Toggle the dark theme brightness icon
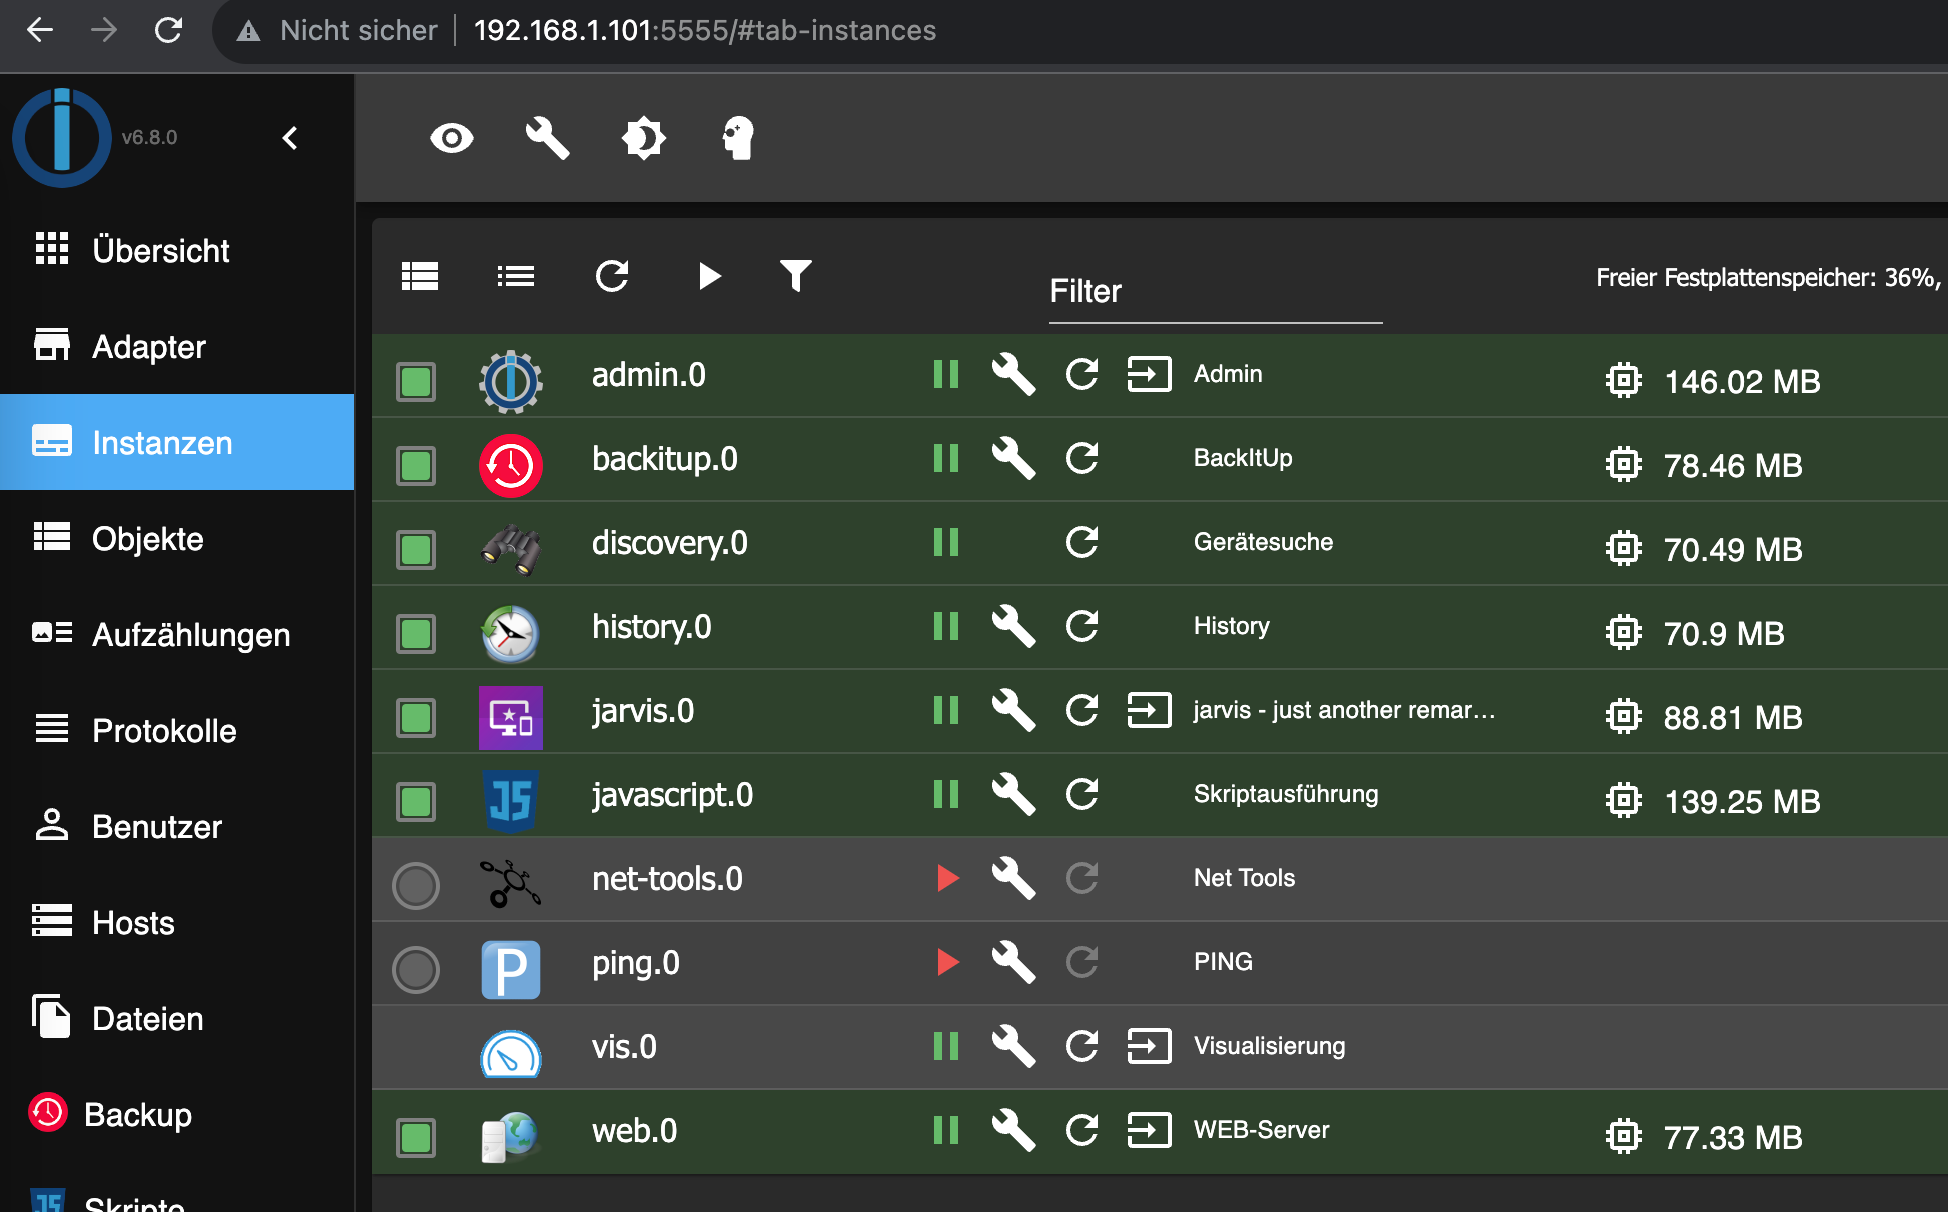 [643, 138]
